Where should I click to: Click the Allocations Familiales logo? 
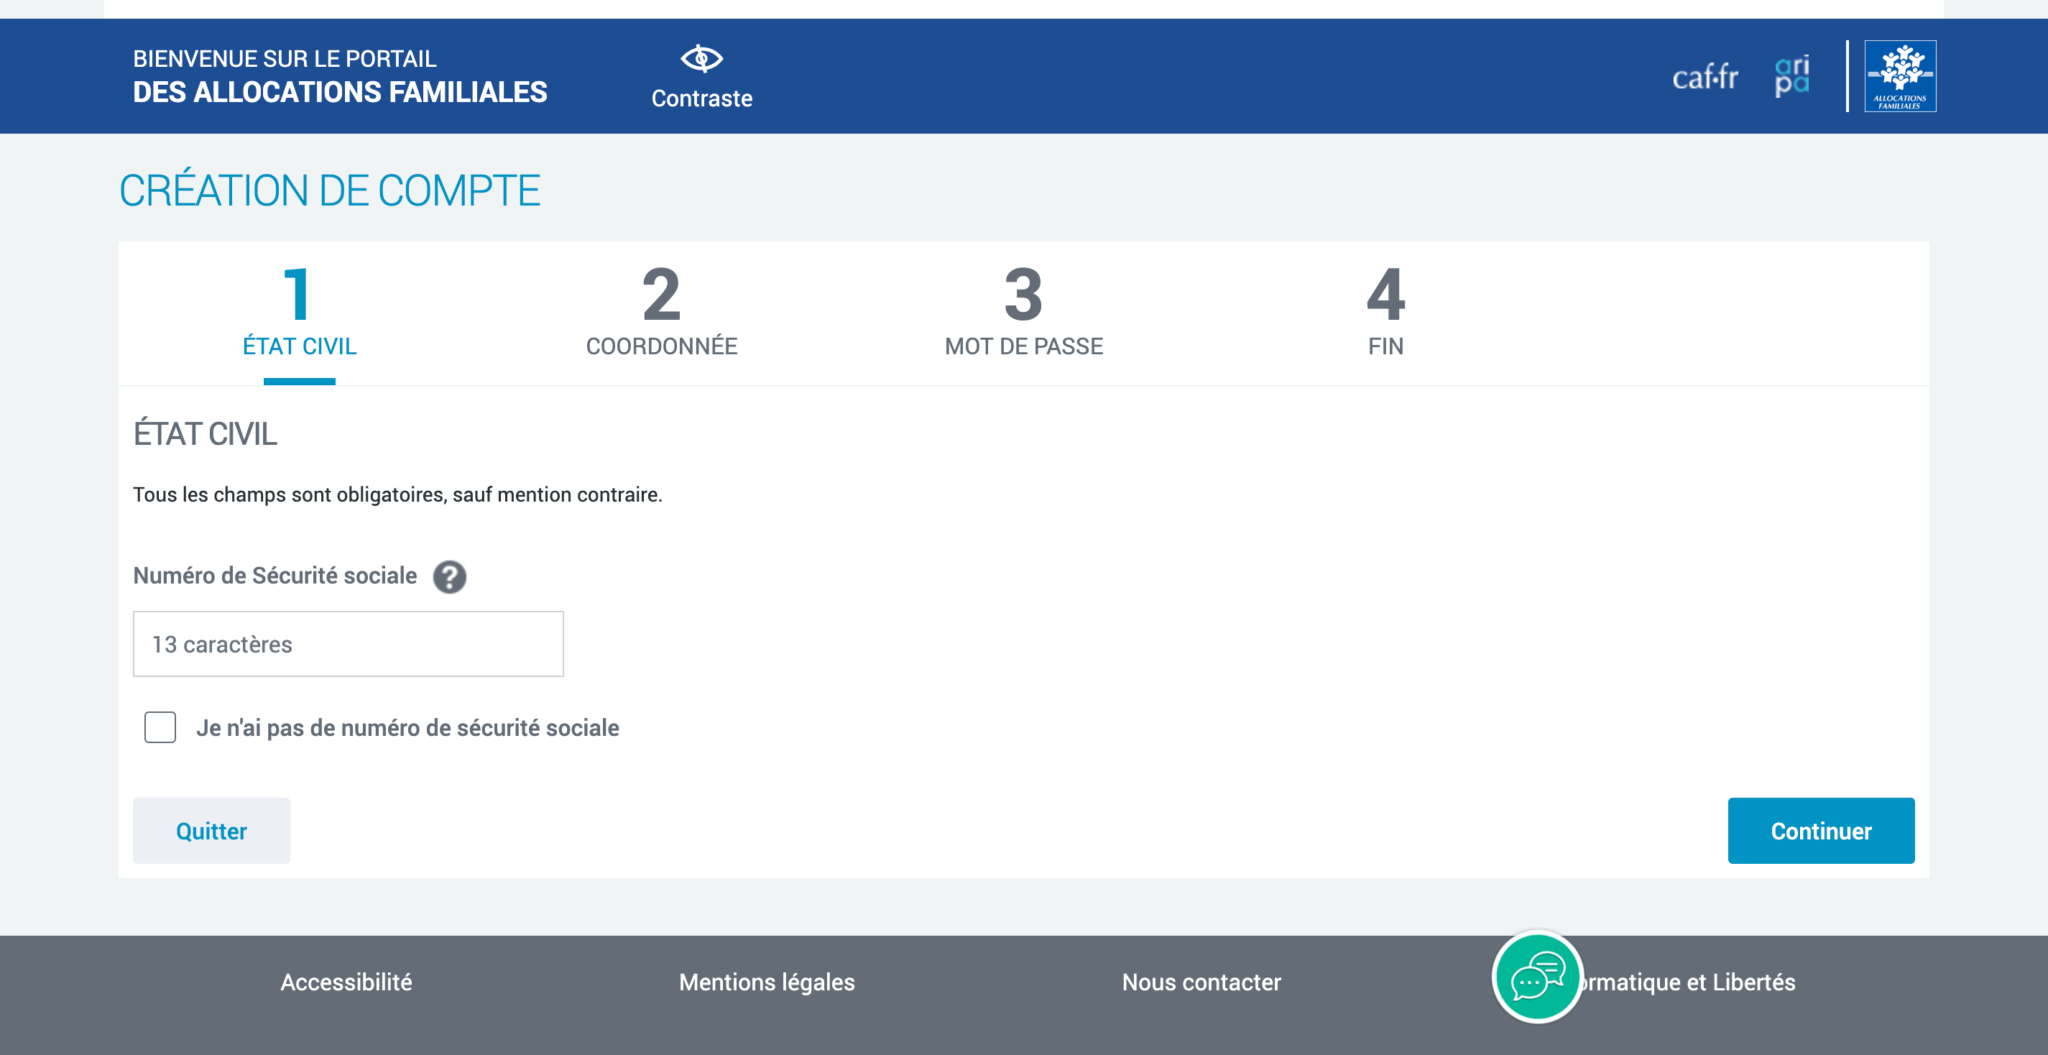tap(1900, 76)
